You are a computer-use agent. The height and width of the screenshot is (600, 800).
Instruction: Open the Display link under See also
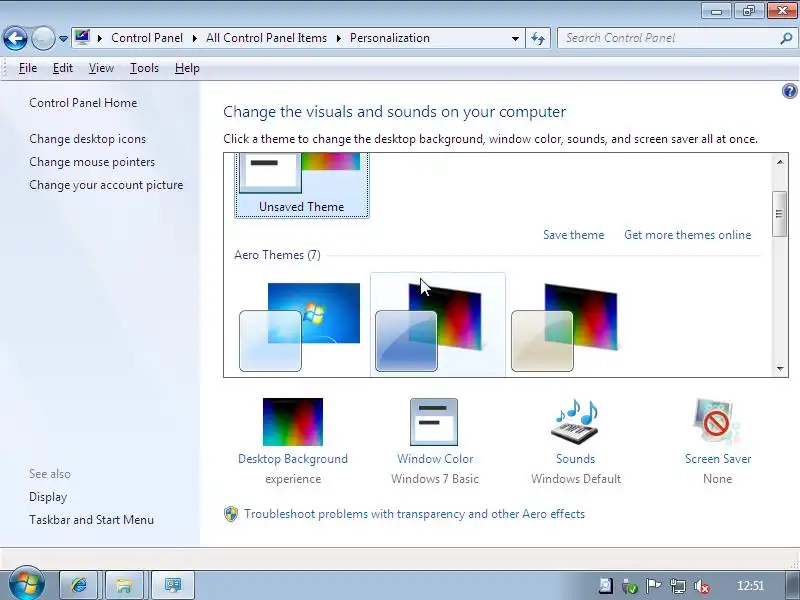click(x=48, y=497)
